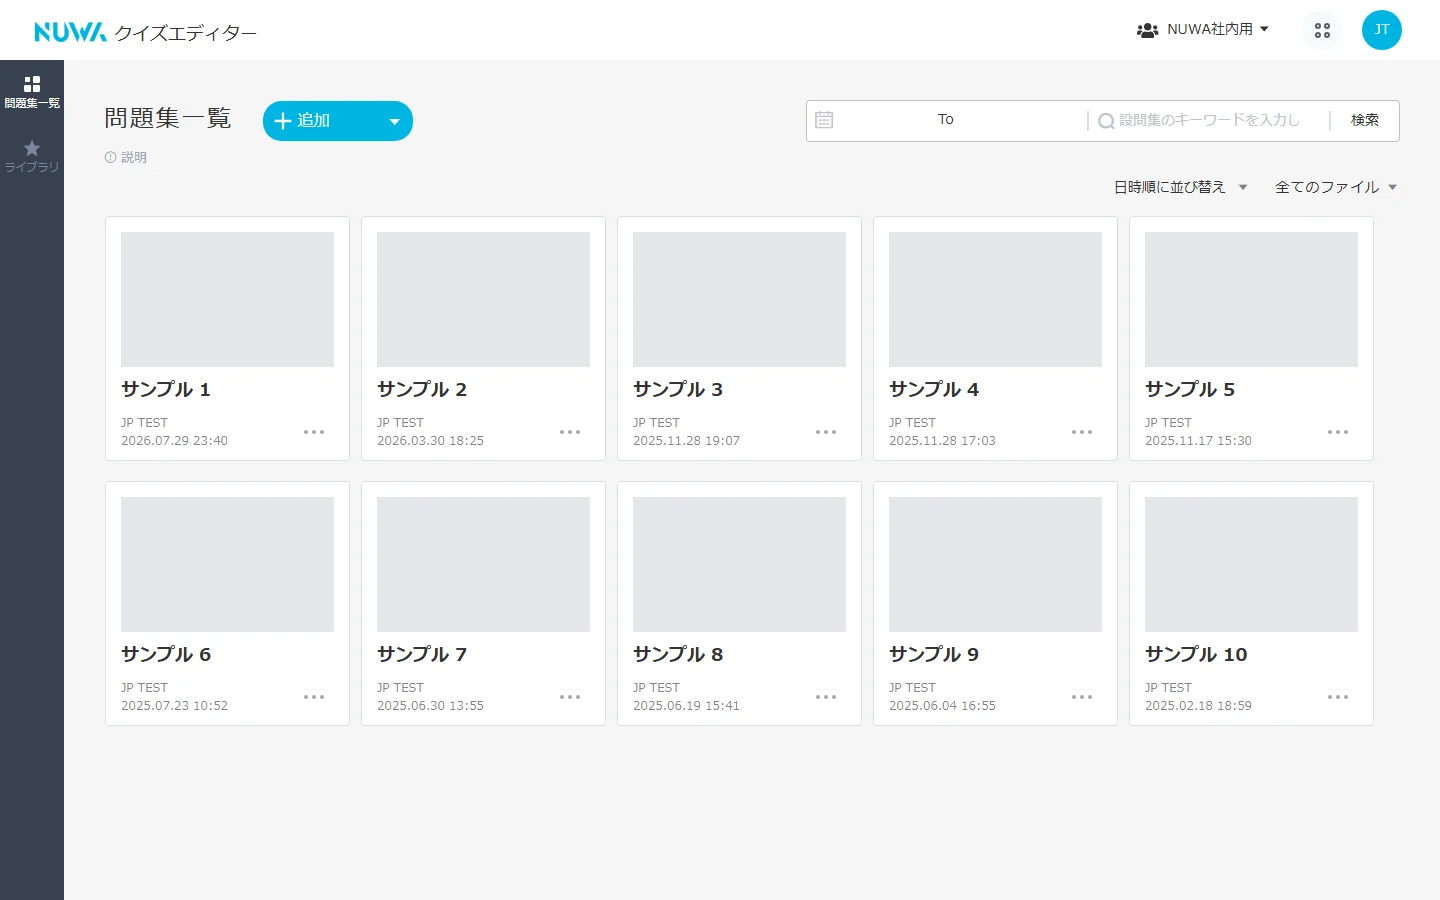
Task: Click the 検索 search button
Action: click(1365, 120)
